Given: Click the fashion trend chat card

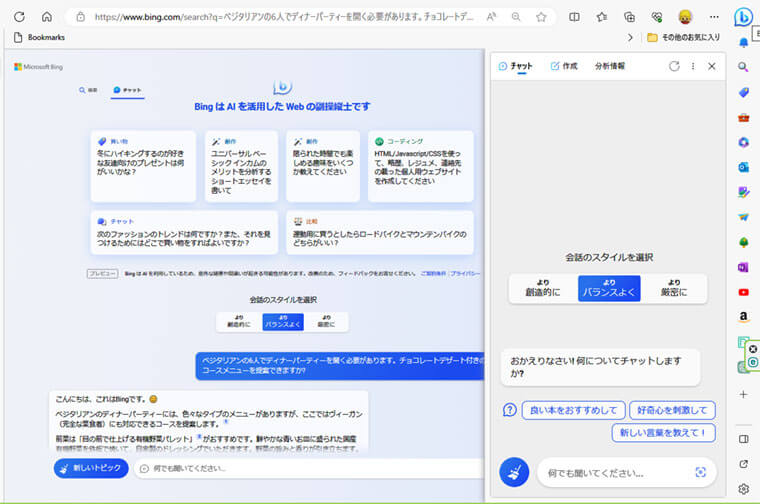Looking at the screenshot, I should [x=184, y=233].
